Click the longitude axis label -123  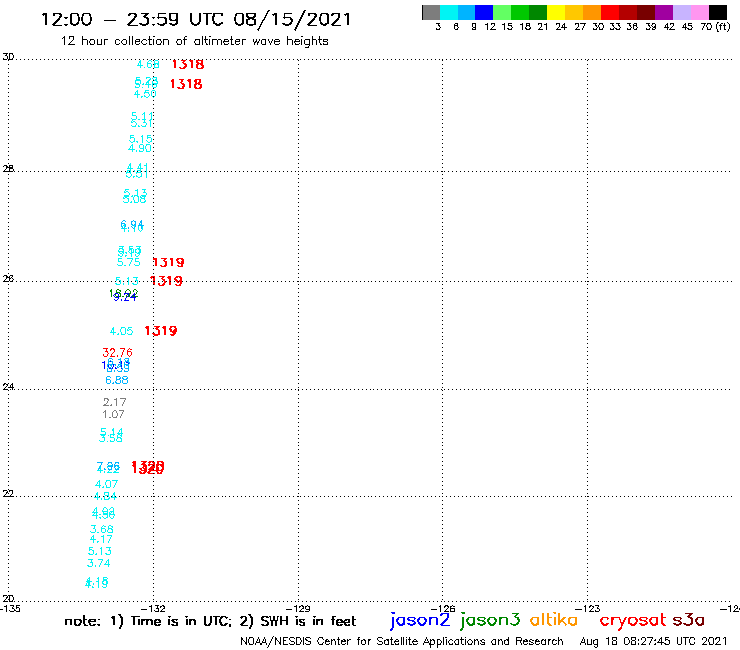[588, 608]
